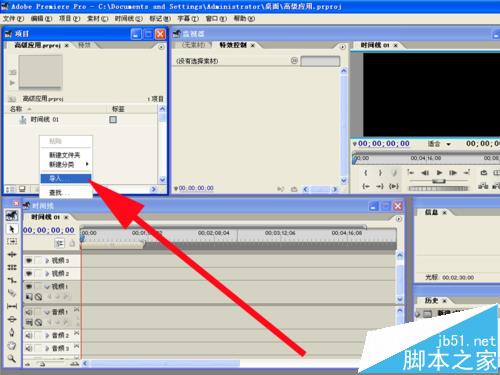Click the monitor shuttle slider handle
The width and height of the screenshot is (500, 375).
(439, 181)
